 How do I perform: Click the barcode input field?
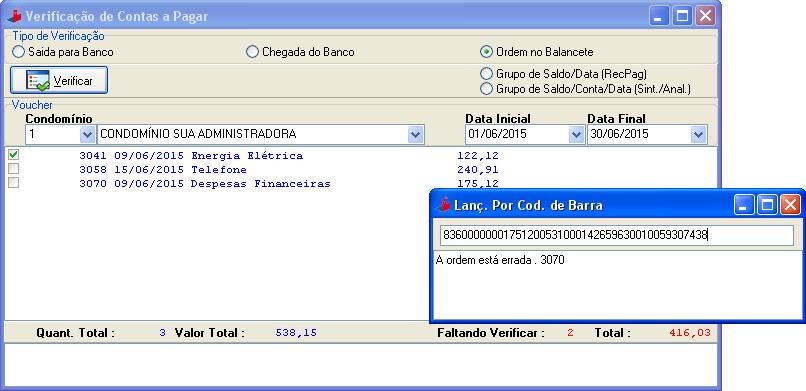(617, 235)
